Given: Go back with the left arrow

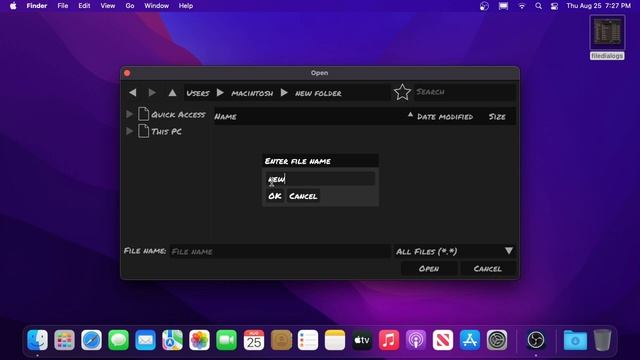Looking at the screenshot, I should [x=133, y=93].
